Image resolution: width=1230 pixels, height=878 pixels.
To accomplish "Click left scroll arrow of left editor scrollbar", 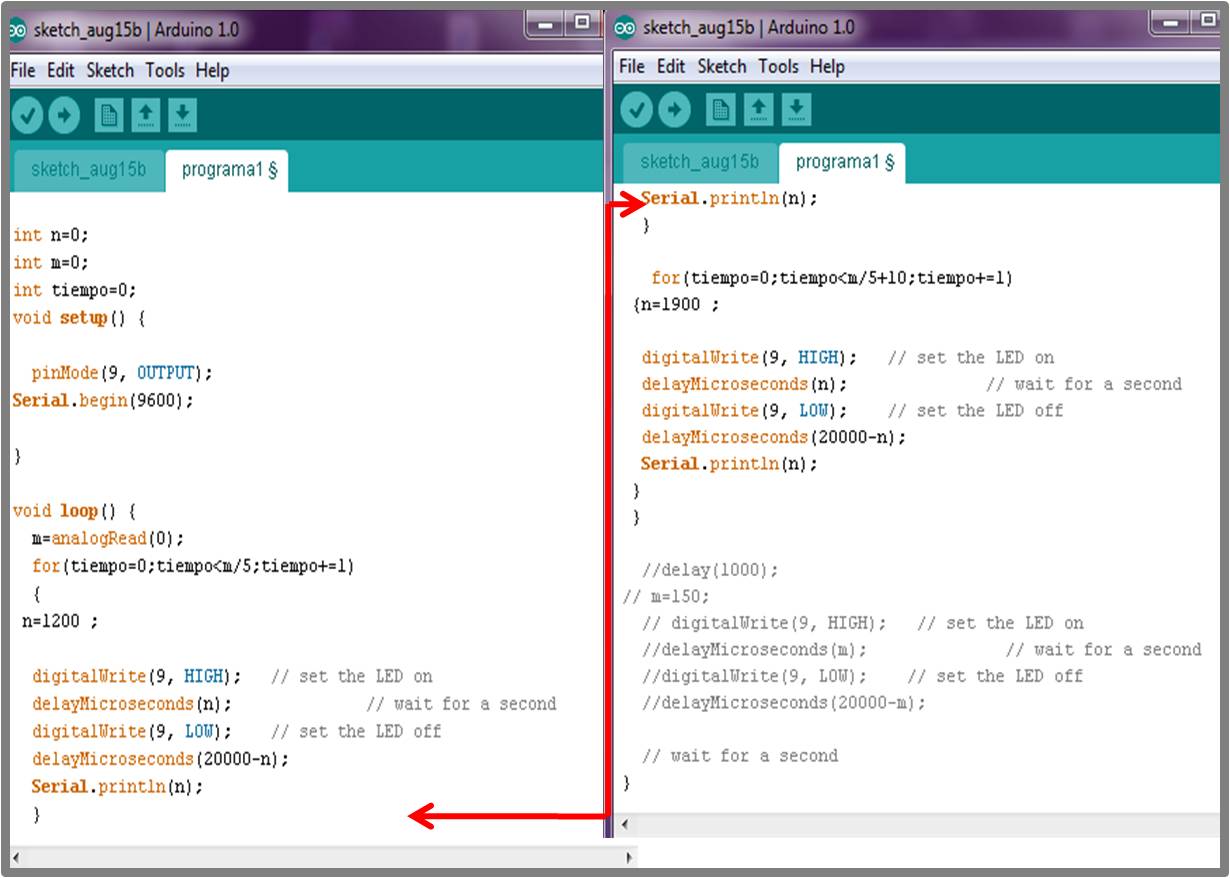I will (x=18, y=858).
